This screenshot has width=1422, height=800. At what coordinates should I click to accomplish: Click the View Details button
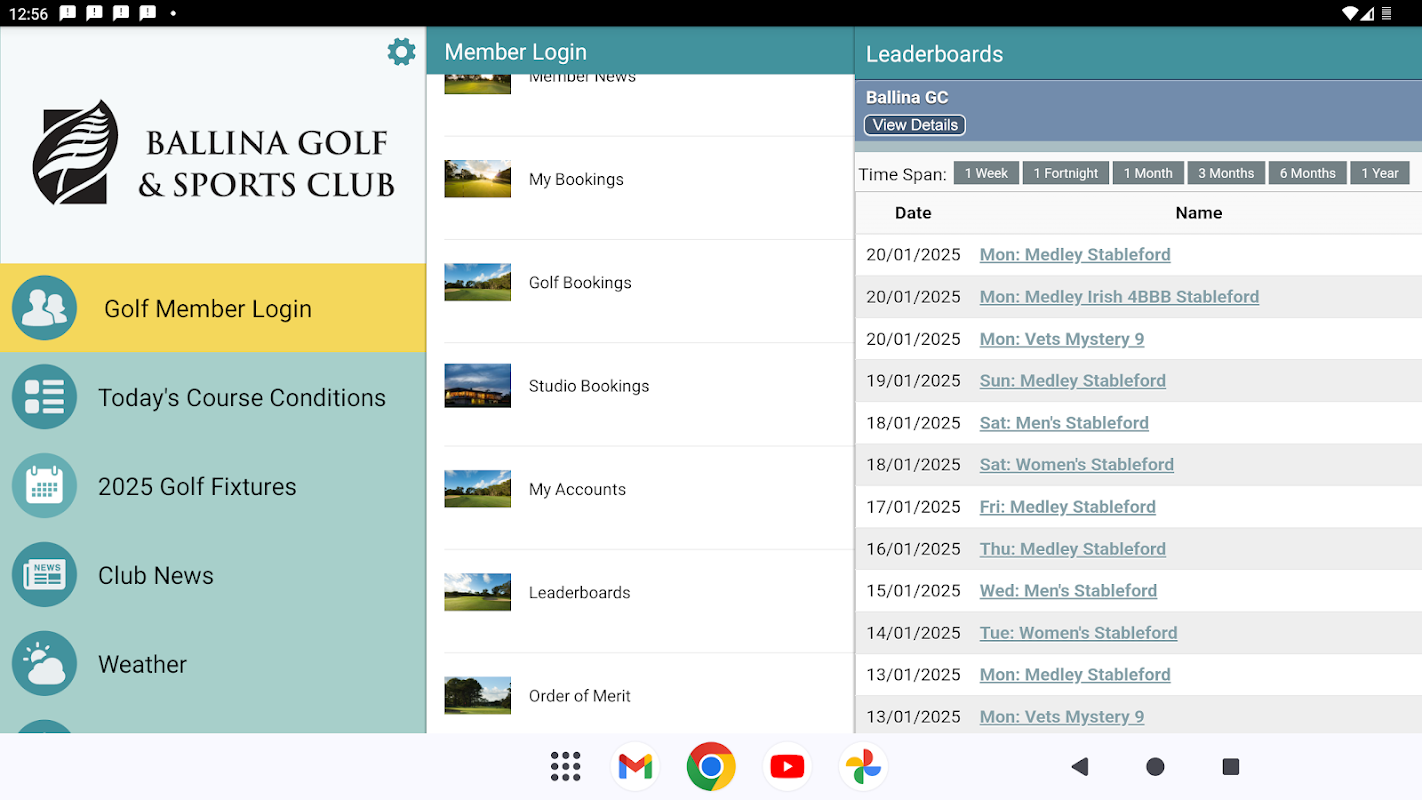[x=914, y=125]
